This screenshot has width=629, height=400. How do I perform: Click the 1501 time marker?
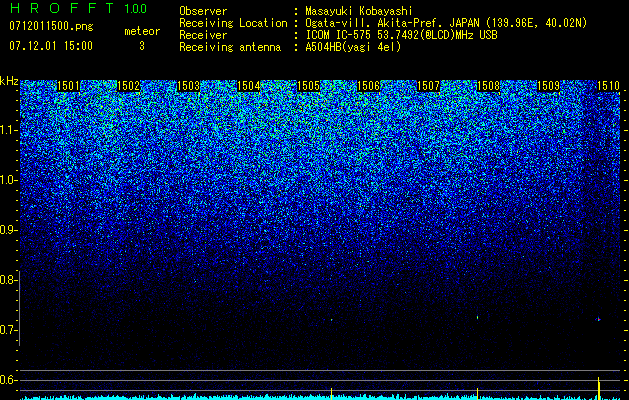(69, 86)
